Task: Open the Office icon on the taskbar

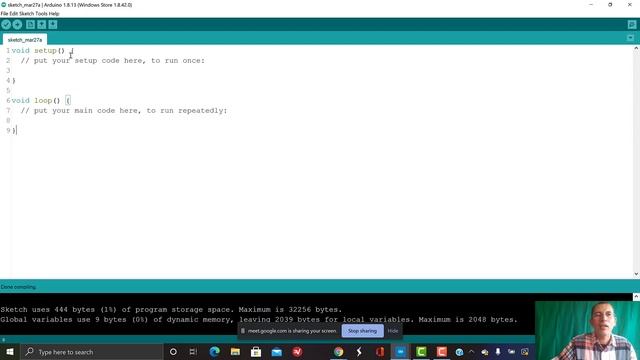Action: [x=380, y=352]
